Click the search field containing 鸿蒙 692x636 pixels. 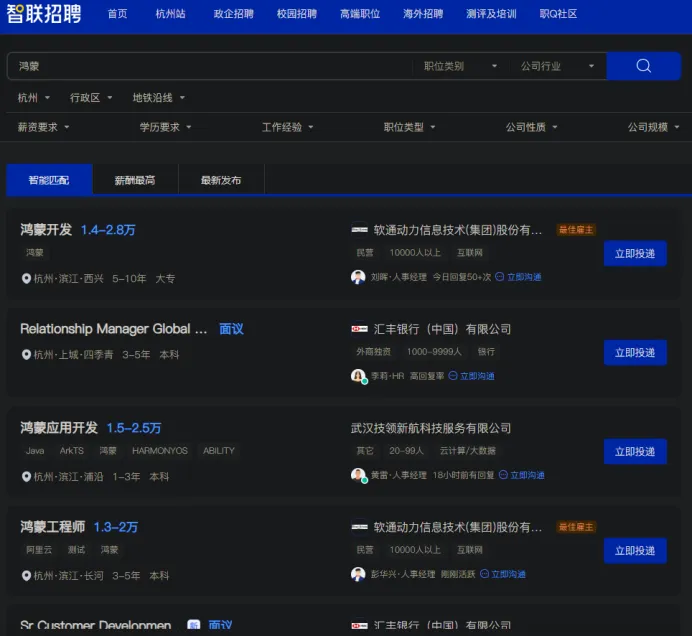[x=210, y=66]
